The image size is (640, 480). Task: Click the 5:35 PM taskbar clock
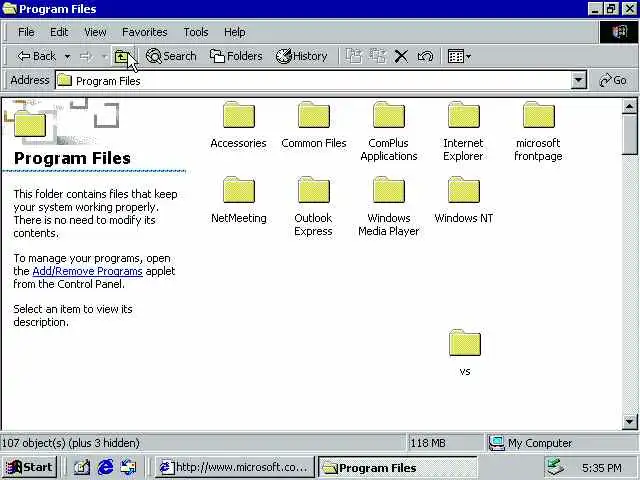pyautogui.click(x=602, y=468)
